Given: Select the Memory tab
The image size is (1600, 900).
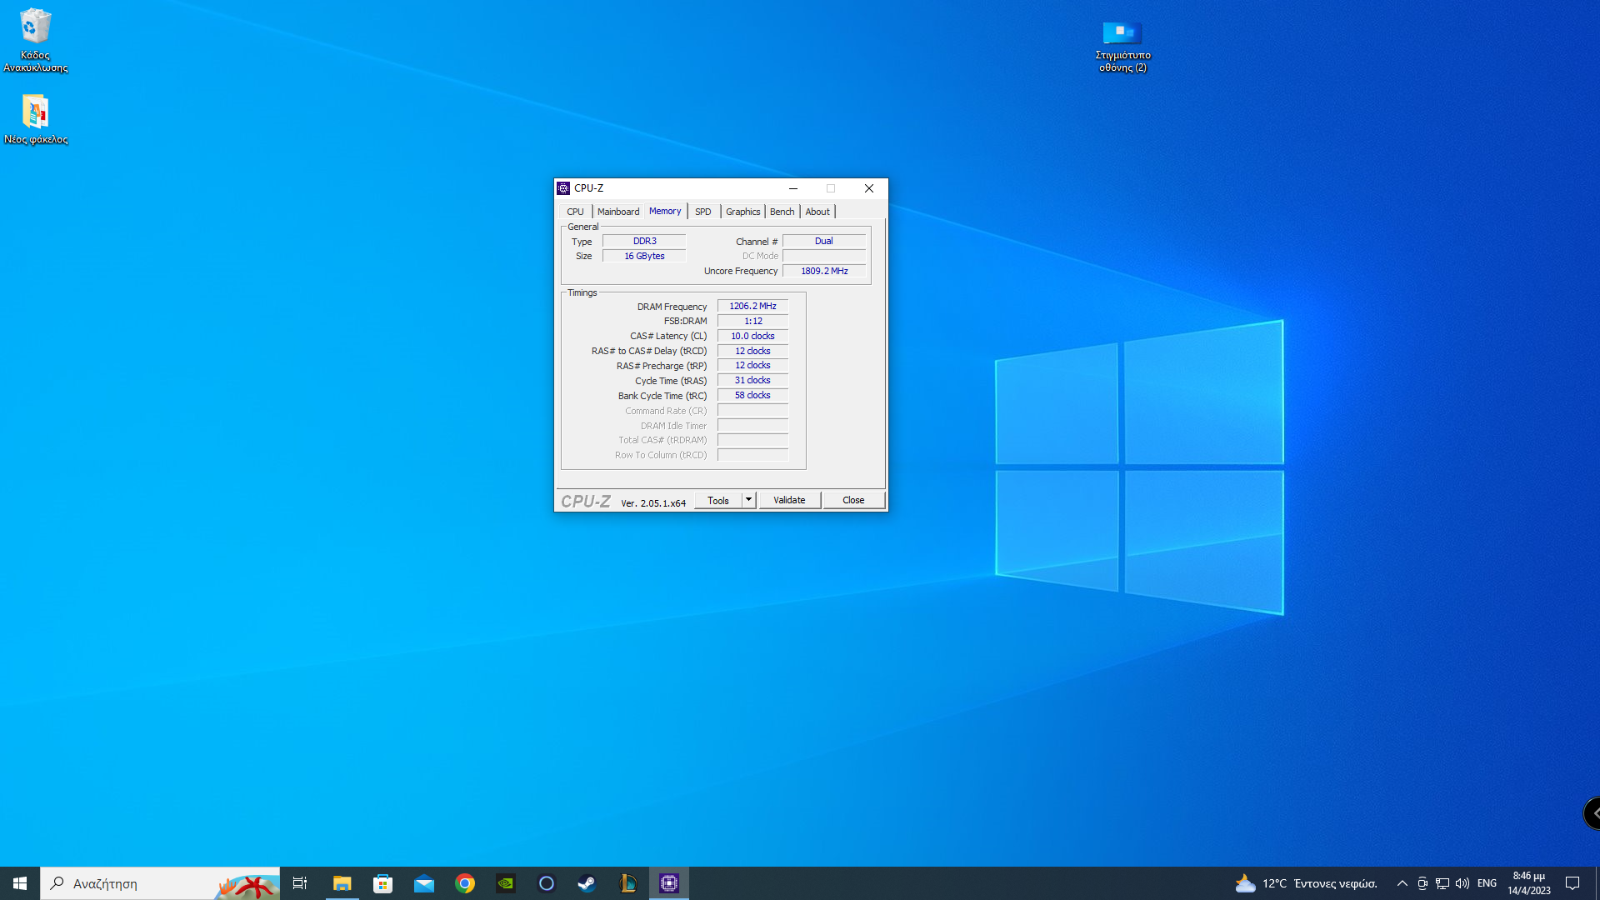Looking at the screenshot, I should click(x=665, y=211).
